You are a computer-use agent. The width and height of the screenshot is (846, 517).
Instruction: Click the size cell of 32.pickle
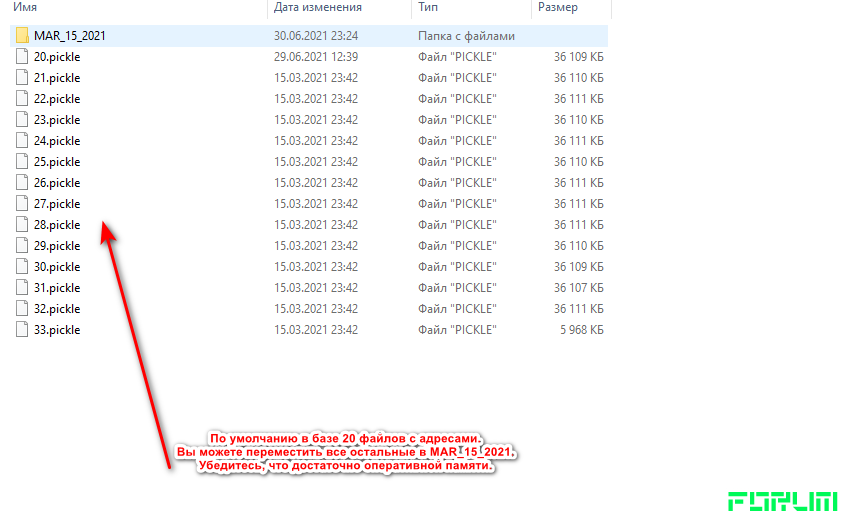578,309
